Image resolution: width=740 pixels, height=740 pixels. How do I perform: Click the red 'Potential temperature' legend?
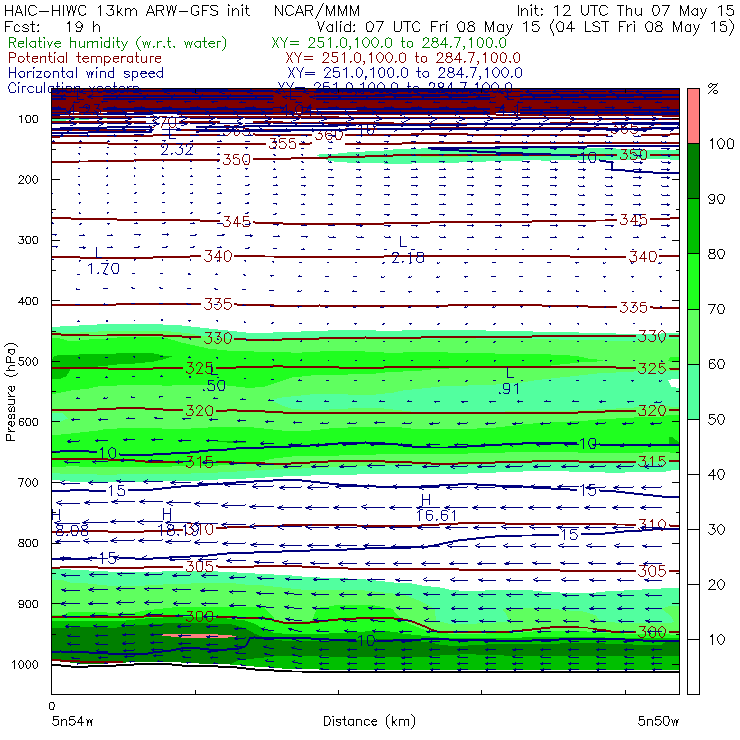[85, 58]
